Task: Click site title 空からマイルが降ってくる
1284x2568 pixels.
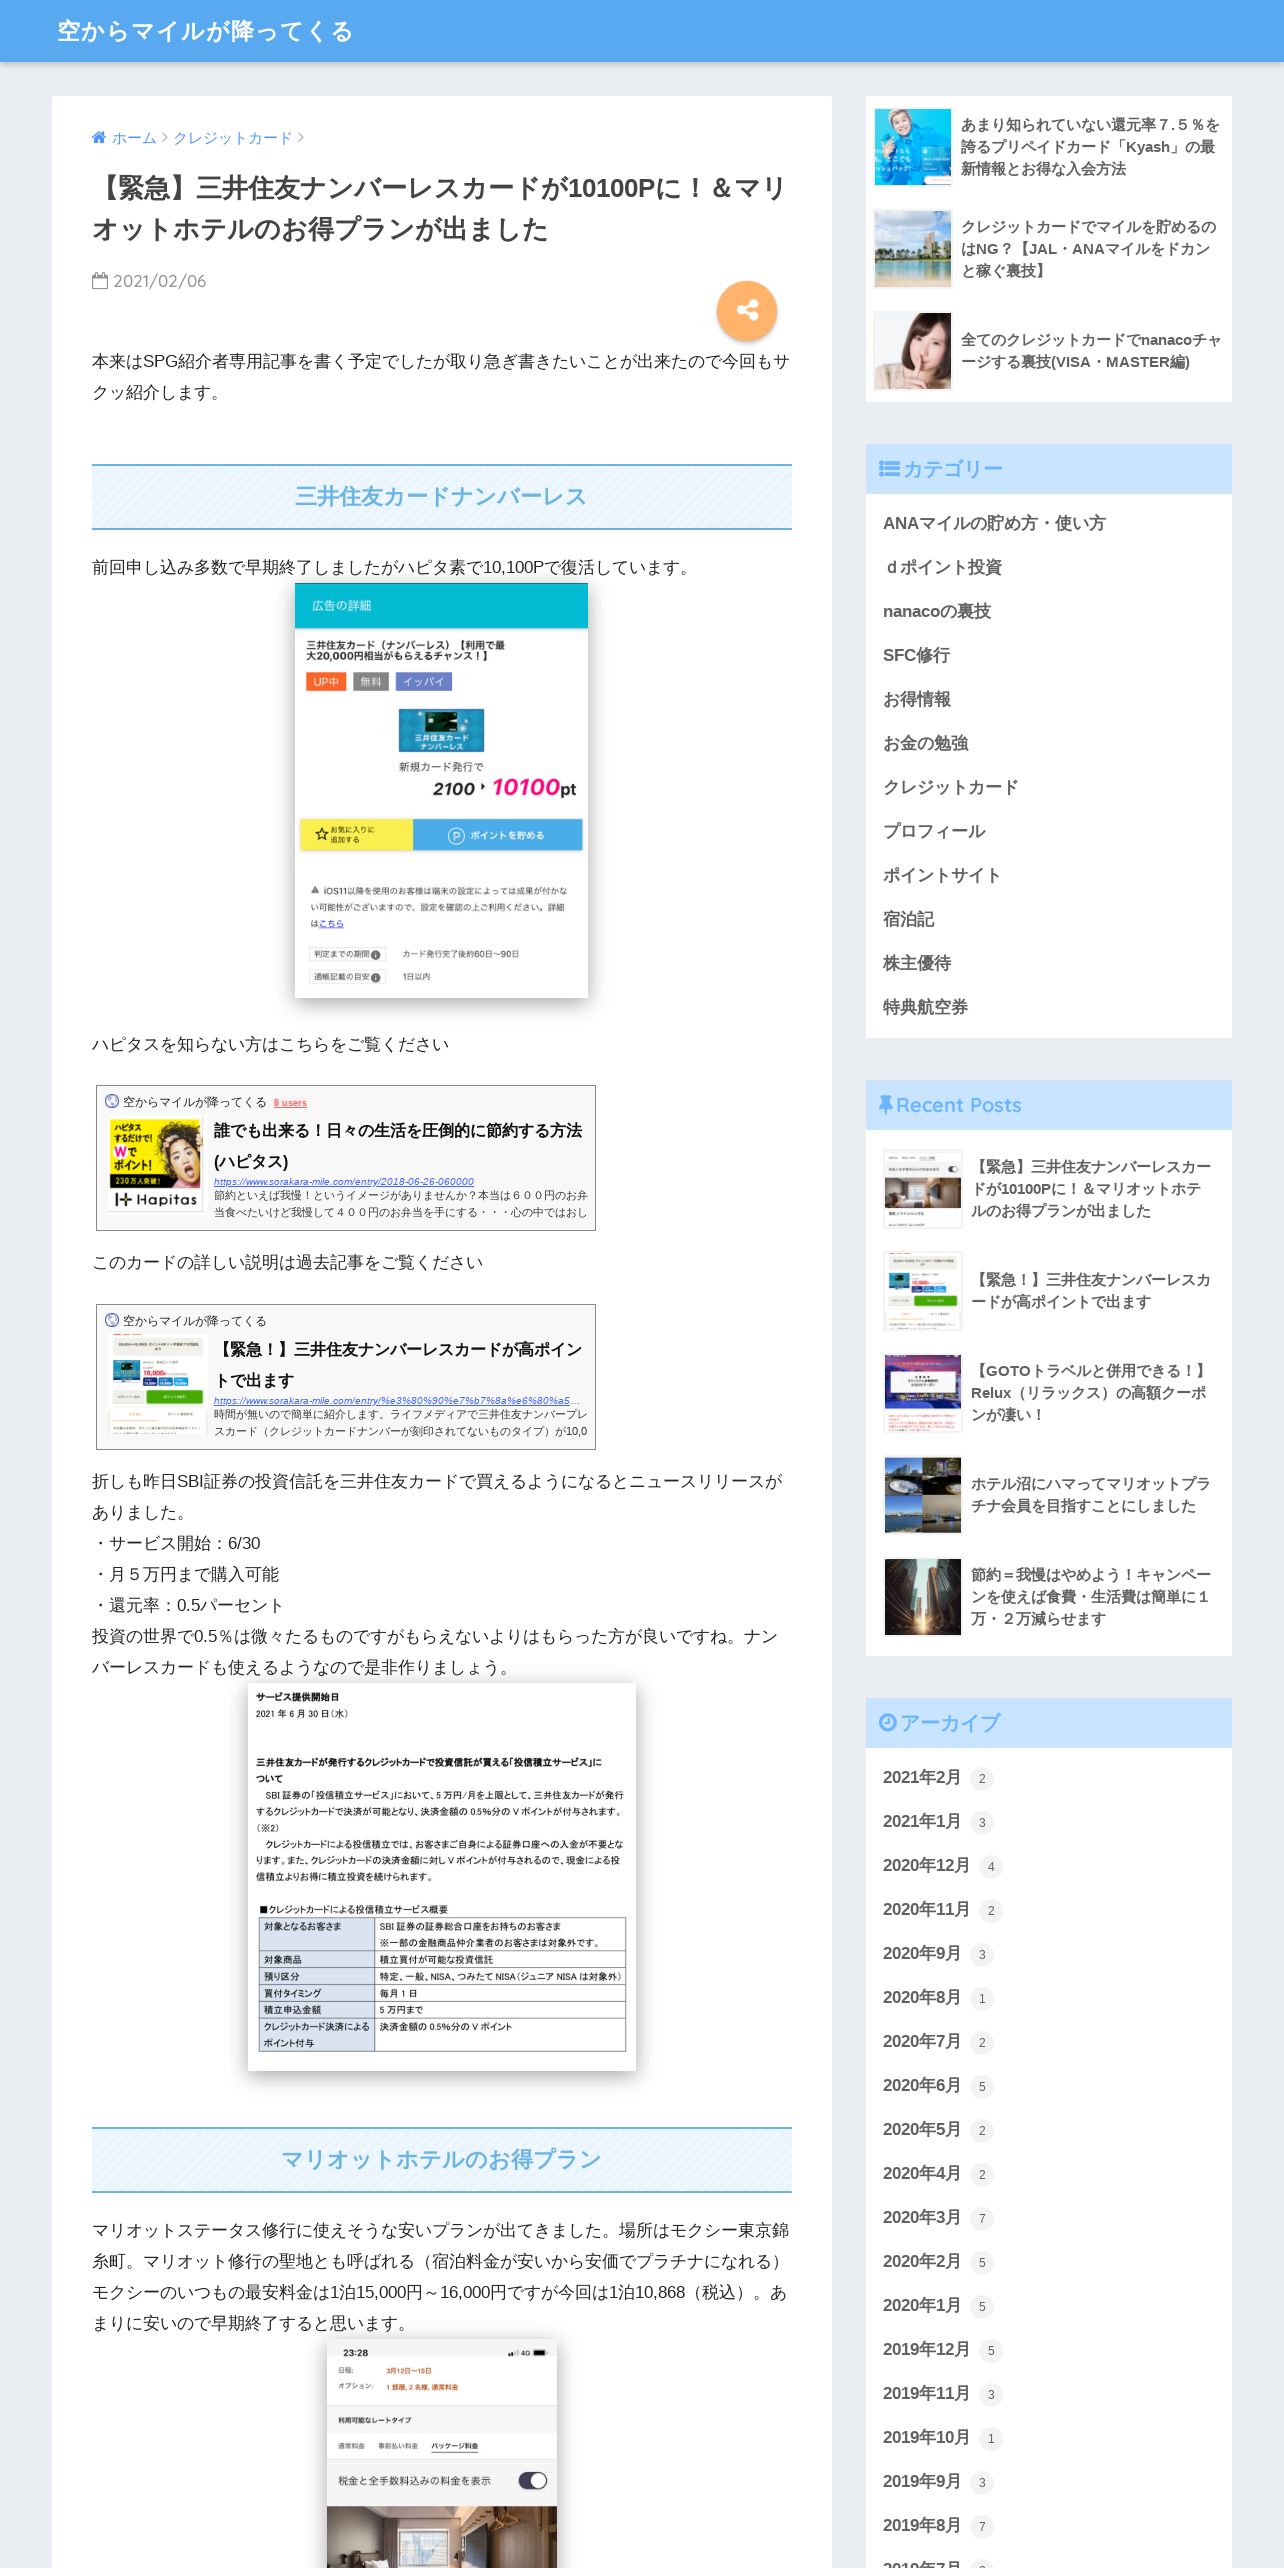Action: [x=205, y=31]
